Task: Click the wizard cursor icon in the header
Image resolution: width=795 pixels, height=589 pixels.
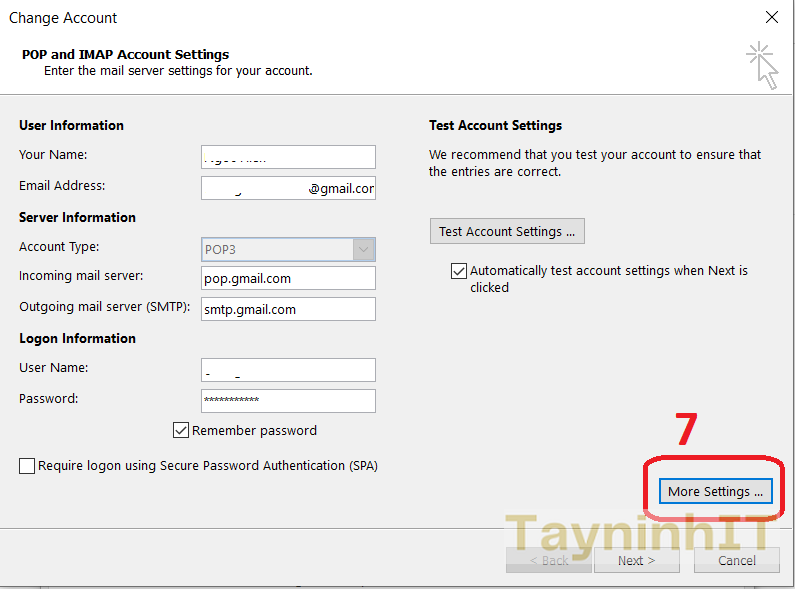Action: coord(762,64)
